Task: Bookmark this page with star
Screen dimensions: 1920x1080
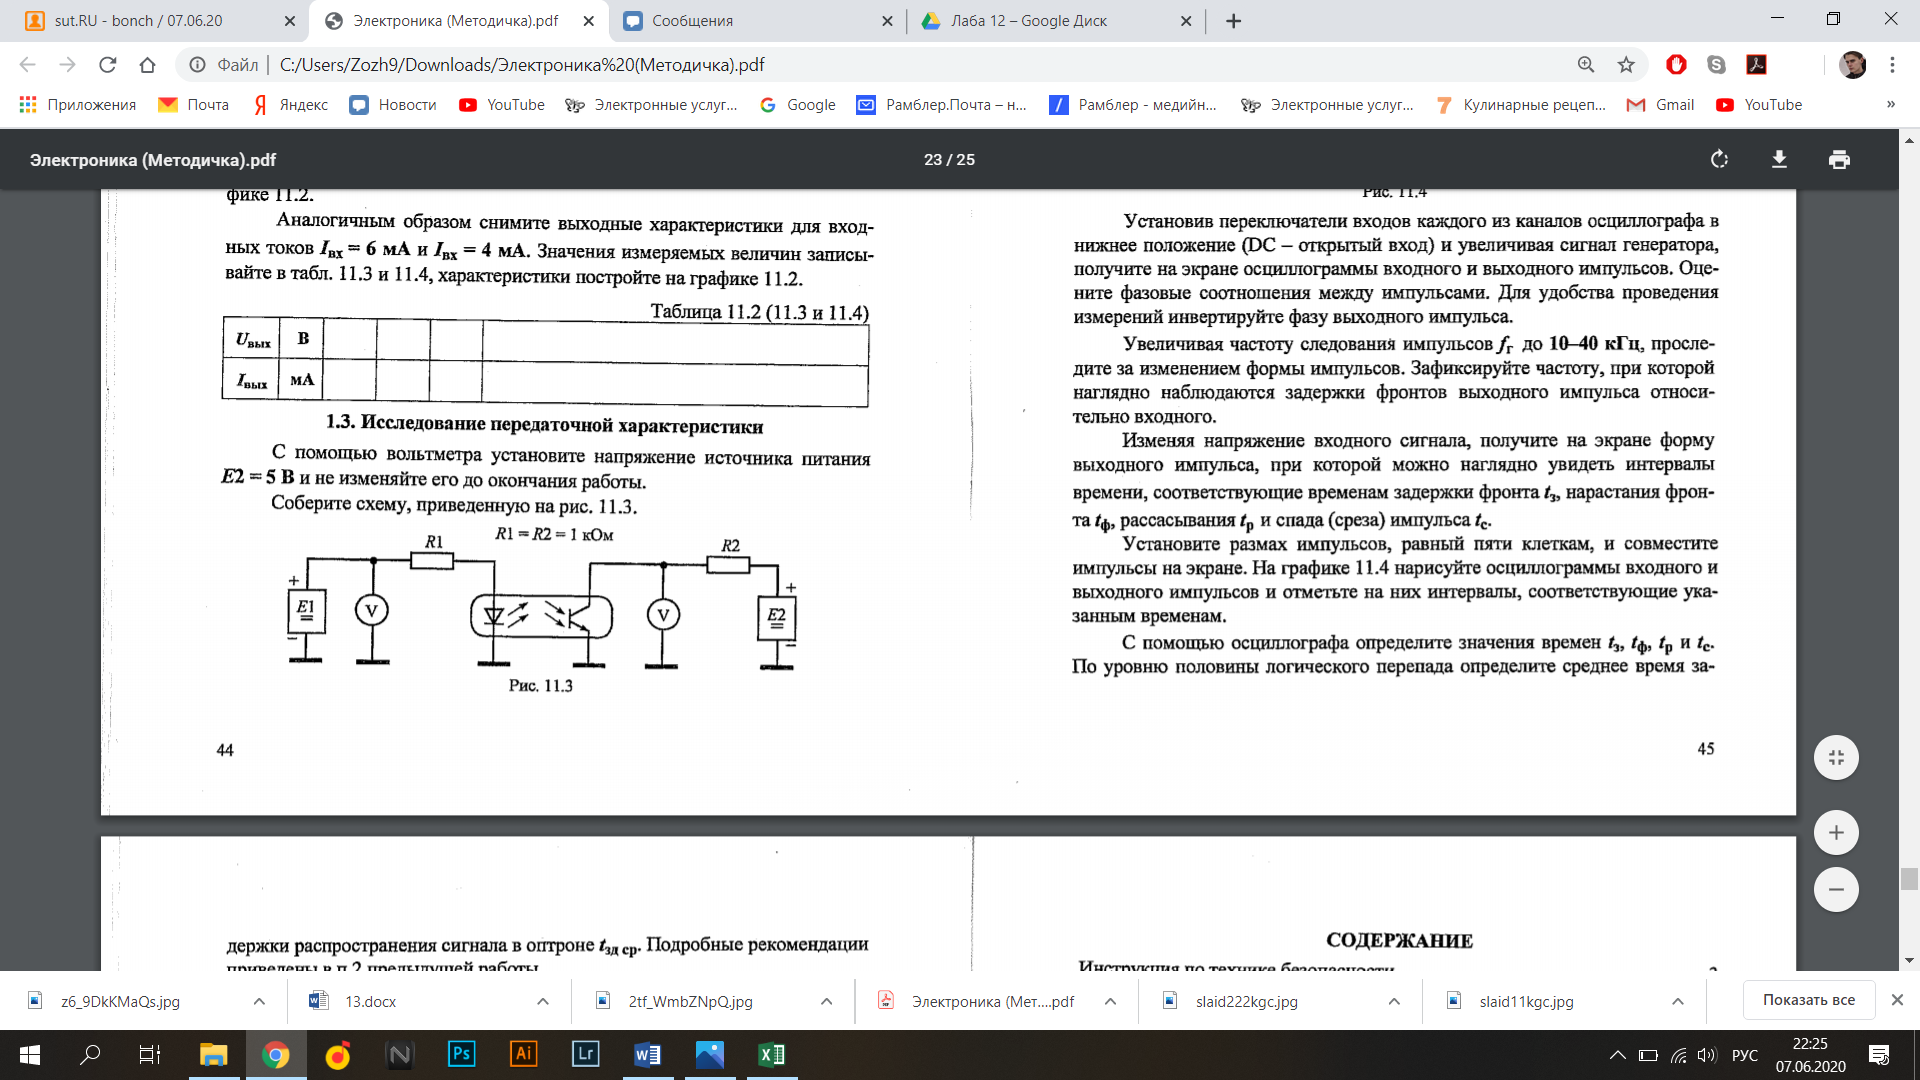Action: point(1626,65)
